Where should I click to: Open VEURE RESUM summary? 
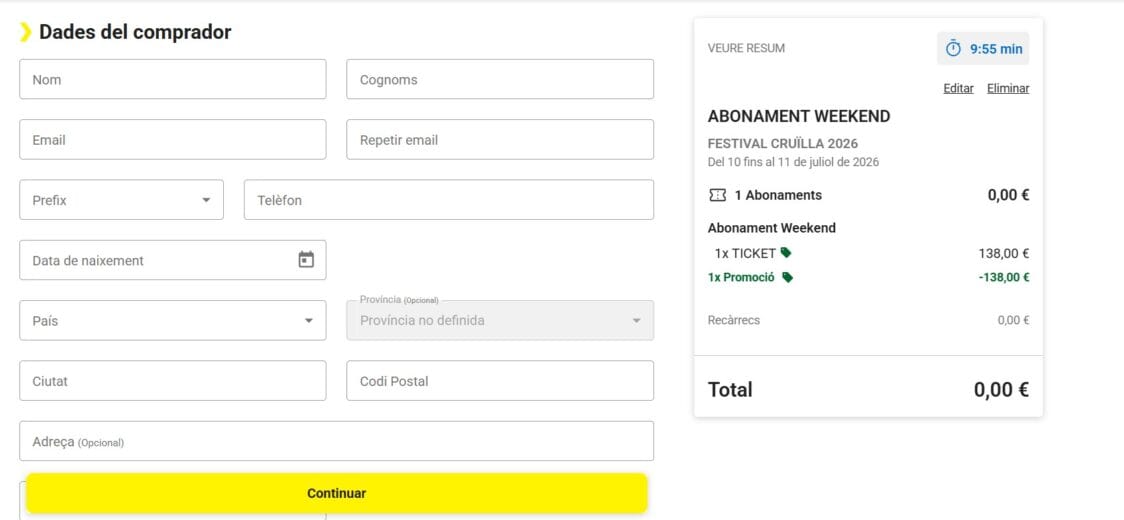(746, 48)
